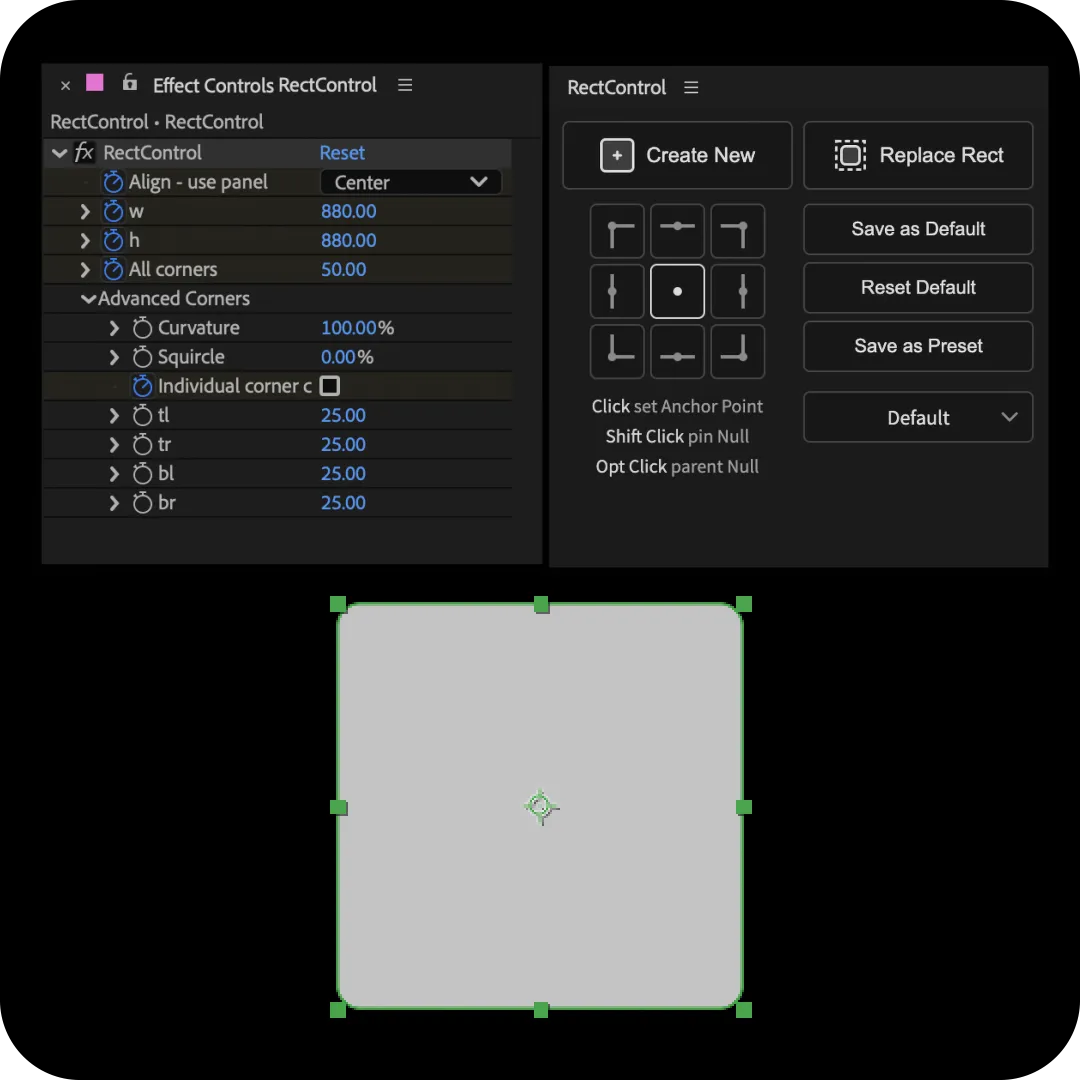This screenshot has width=1080, height=1080.
Task: Set anchor point to bottom-right corner
Action: tap(738, 351)
